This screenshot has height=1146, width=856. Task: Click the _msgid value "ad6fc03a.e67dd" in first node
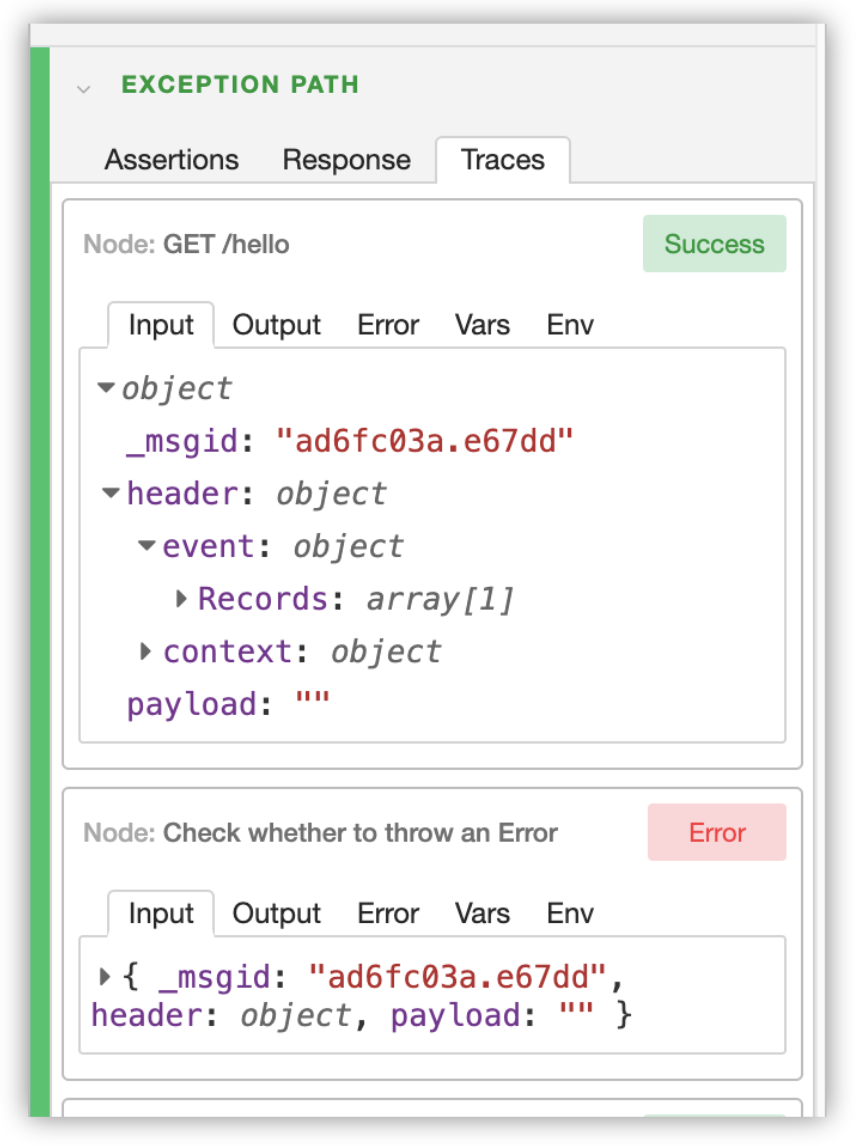click(x=425, y=441)
